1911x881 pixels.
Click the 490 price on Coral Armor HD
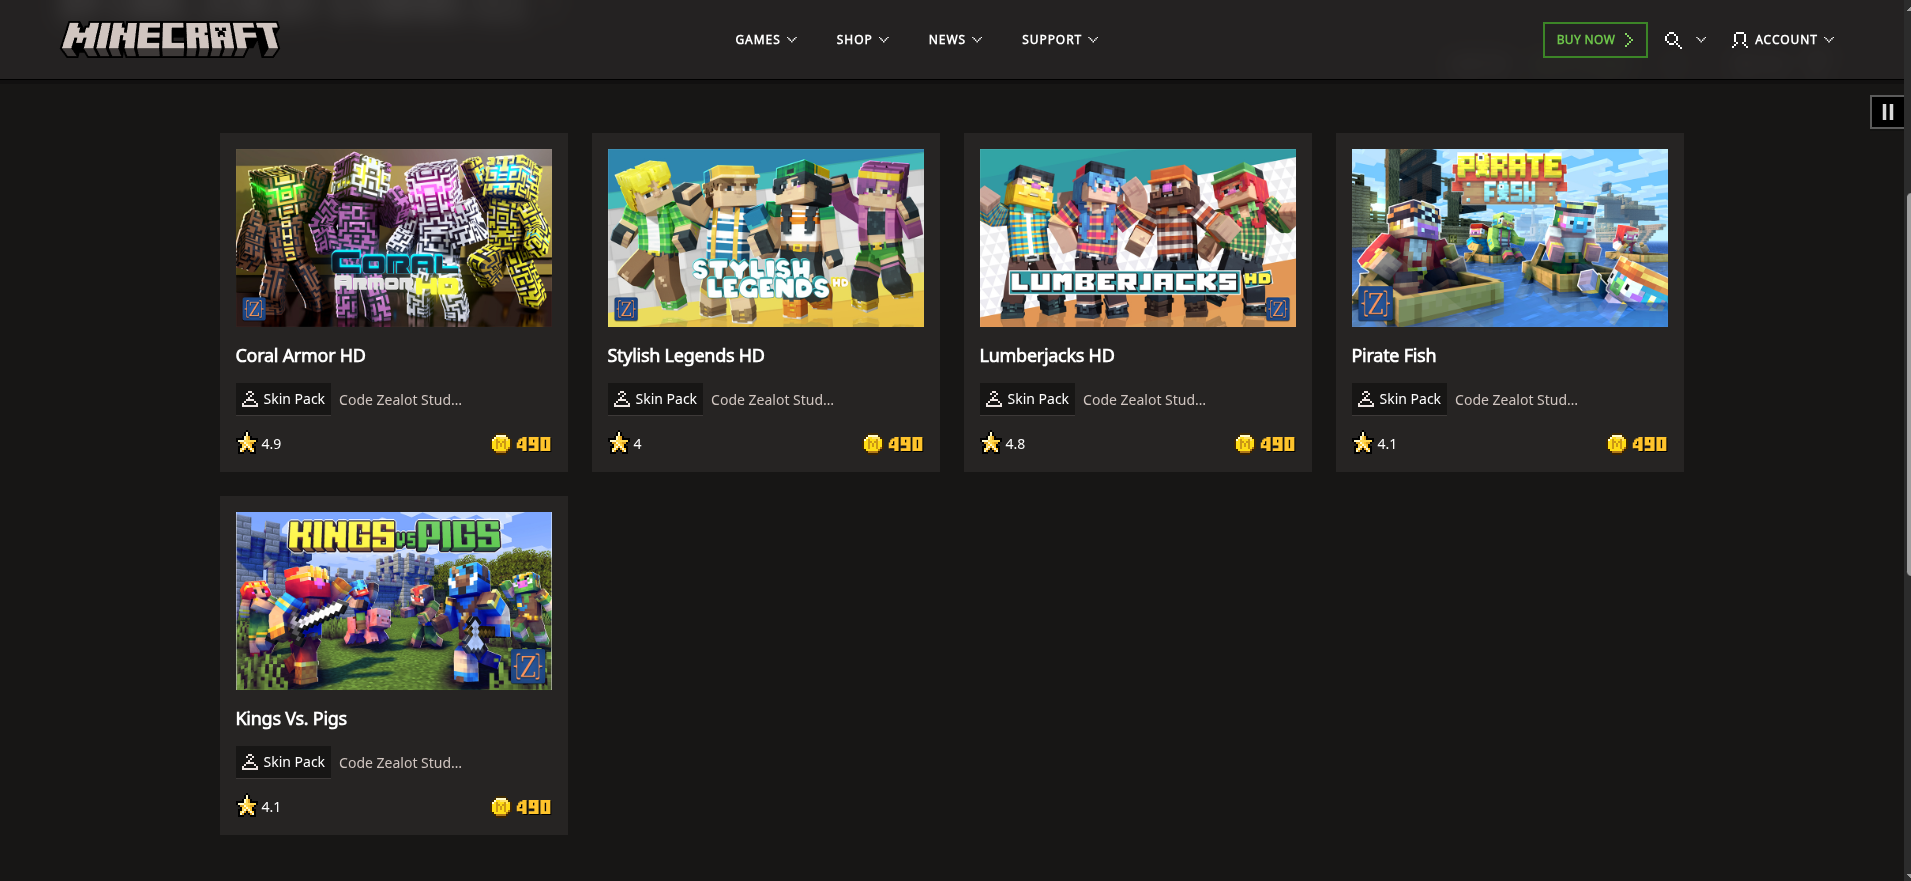[534, 444]
